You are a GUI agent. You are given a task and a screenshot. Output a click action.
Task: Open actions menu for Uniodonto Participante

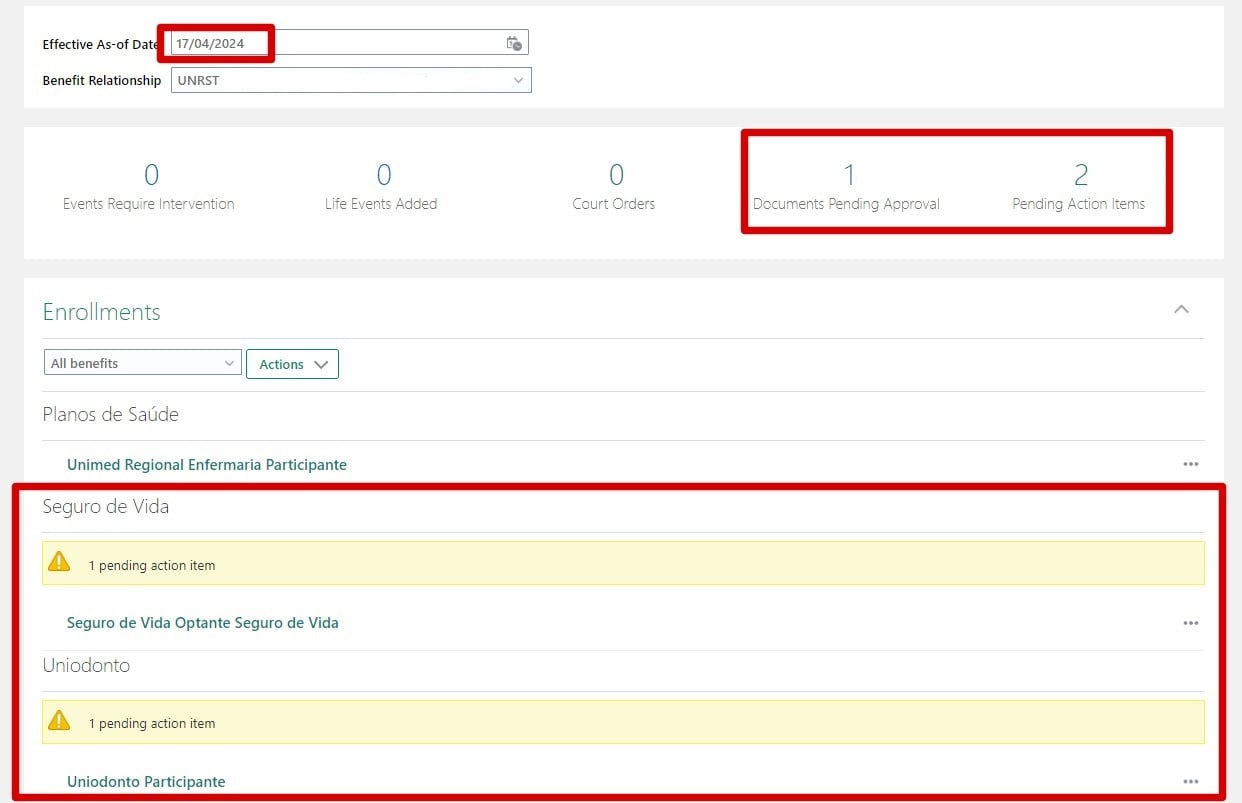(x=1190, y=781)
